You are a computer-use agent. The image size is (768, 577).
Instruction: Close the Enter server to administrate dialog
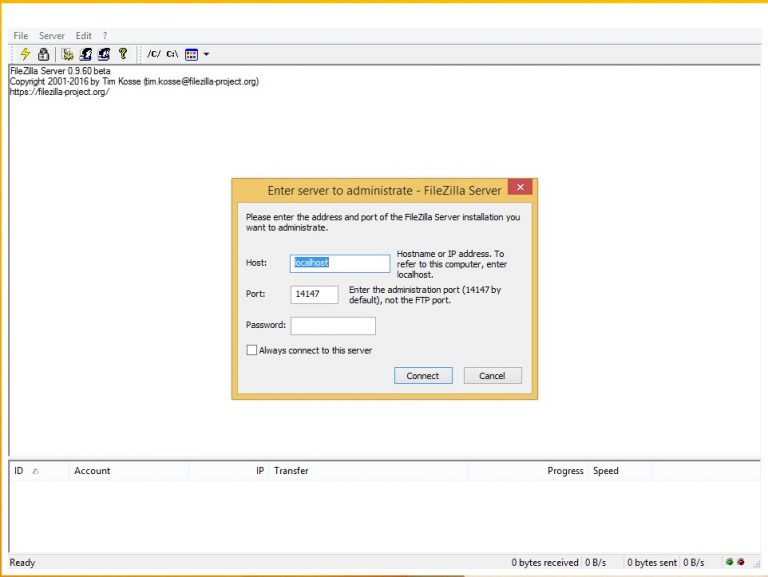(520, 187)
